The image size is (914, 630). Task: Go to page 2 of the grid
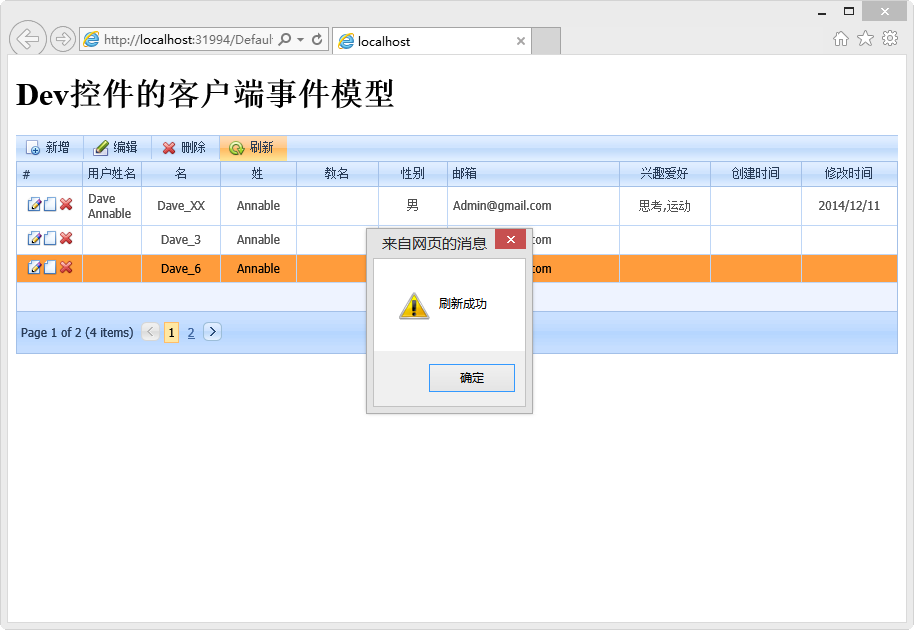tap(191, 333)
